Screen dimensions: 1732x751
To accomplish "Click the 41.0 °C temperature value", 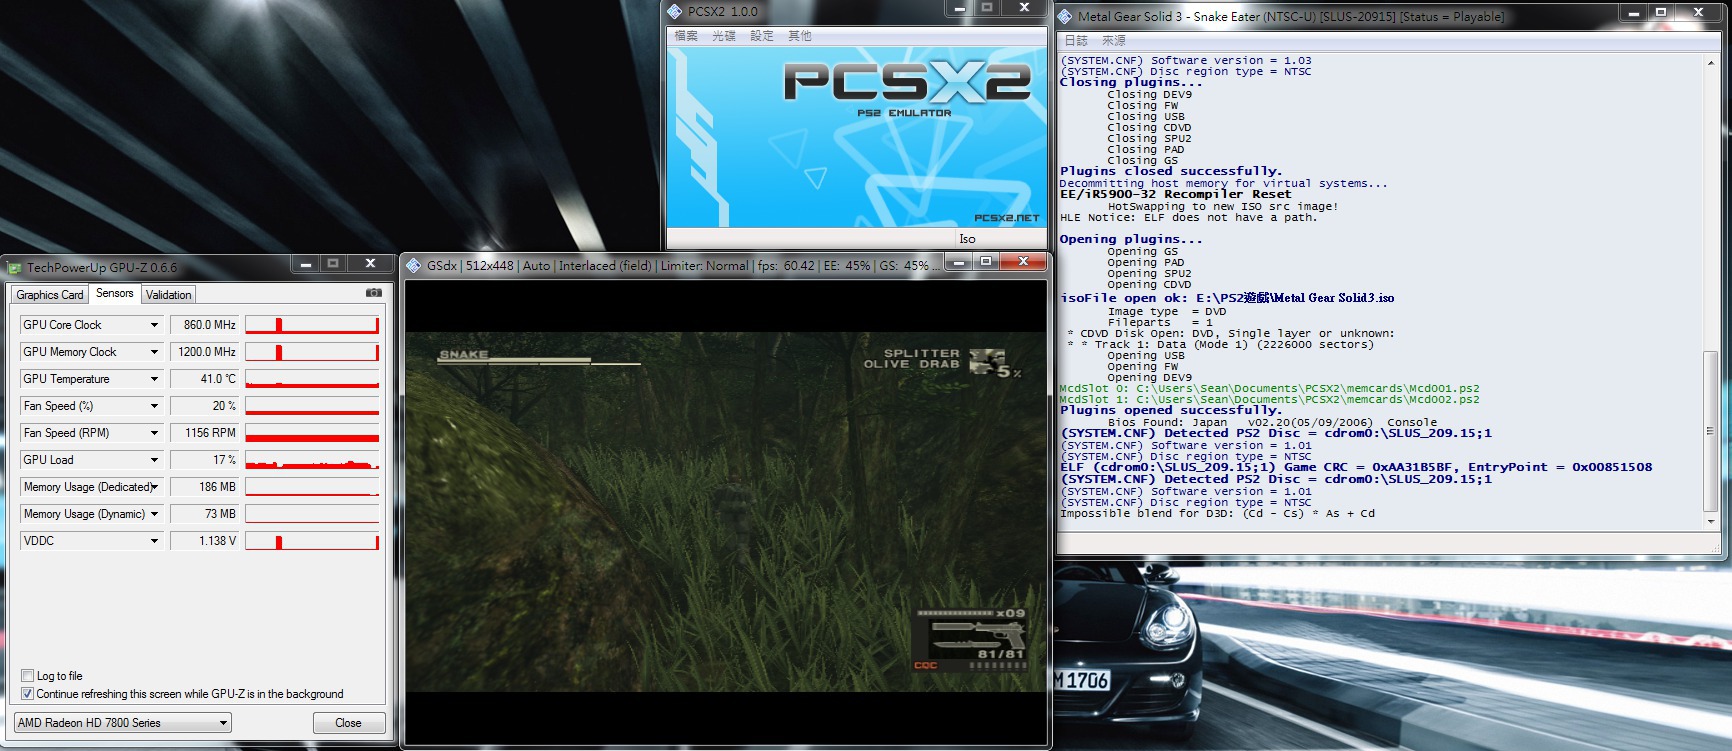I will 204,379.
